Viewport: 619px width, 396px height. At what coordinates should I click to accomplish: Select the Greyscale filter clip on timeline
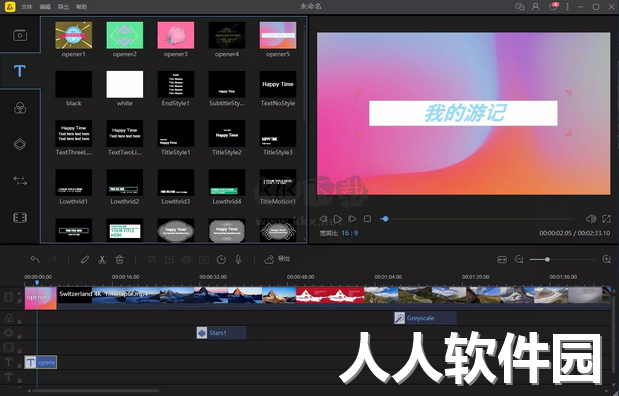(x=425, y=318)
